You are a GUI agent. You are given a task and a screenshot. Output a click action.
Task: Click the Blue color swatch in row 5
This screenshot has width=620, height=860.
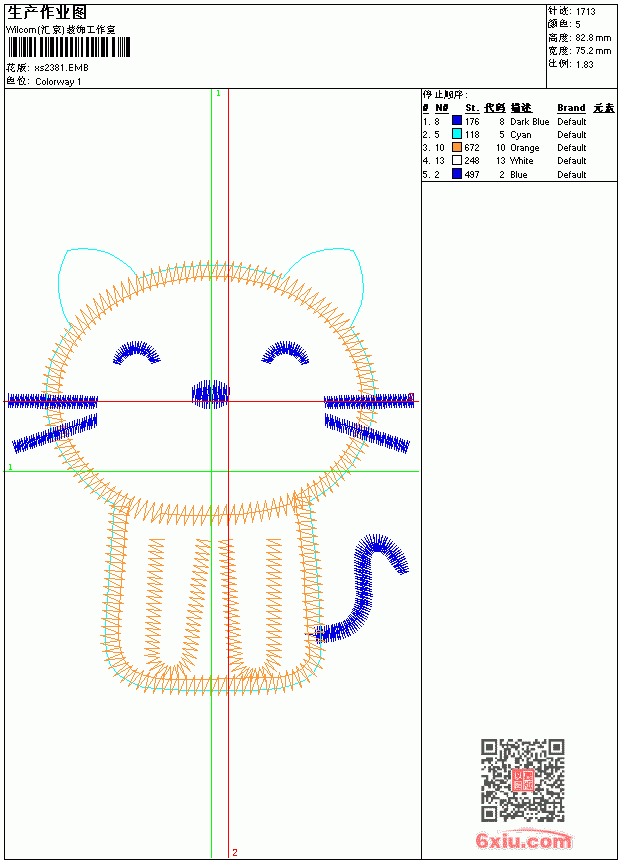(x=456, y=174)
